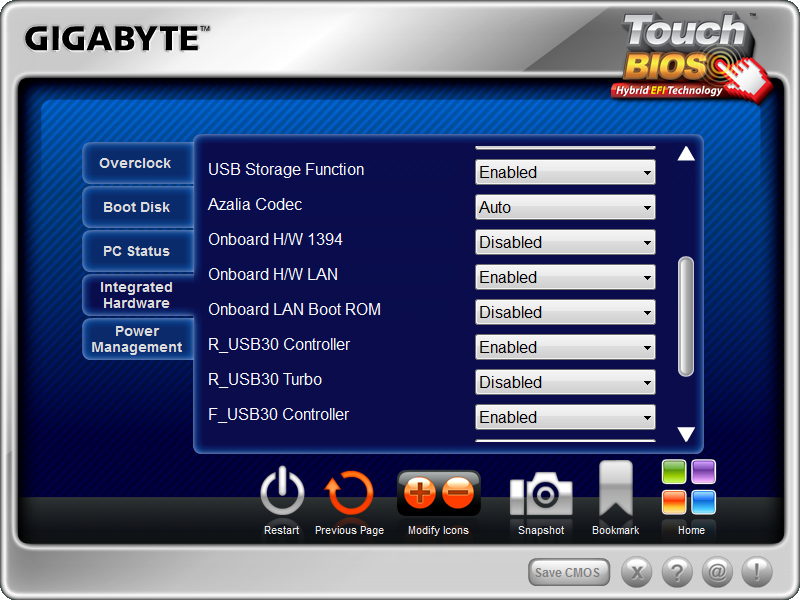This screenshot has height=600, width=800.
Task: Click the Restart power icon
Action: (282, 492)
